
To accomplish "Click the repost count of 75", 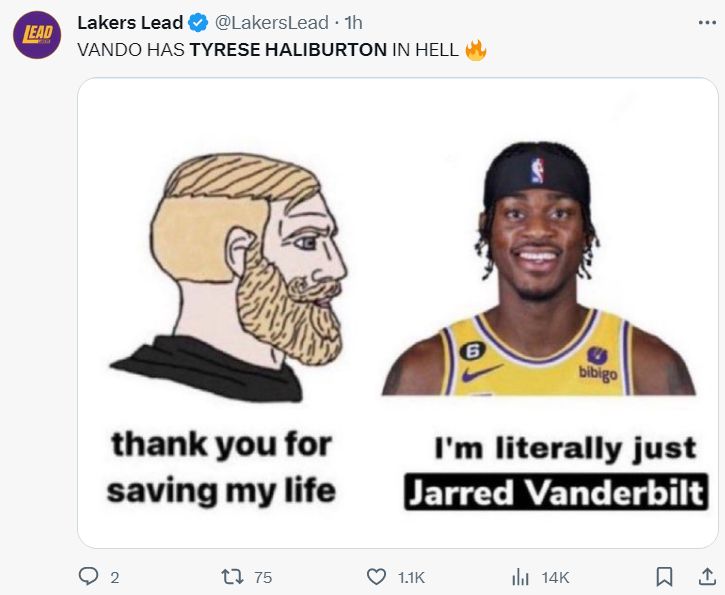I will coord(263,577).
